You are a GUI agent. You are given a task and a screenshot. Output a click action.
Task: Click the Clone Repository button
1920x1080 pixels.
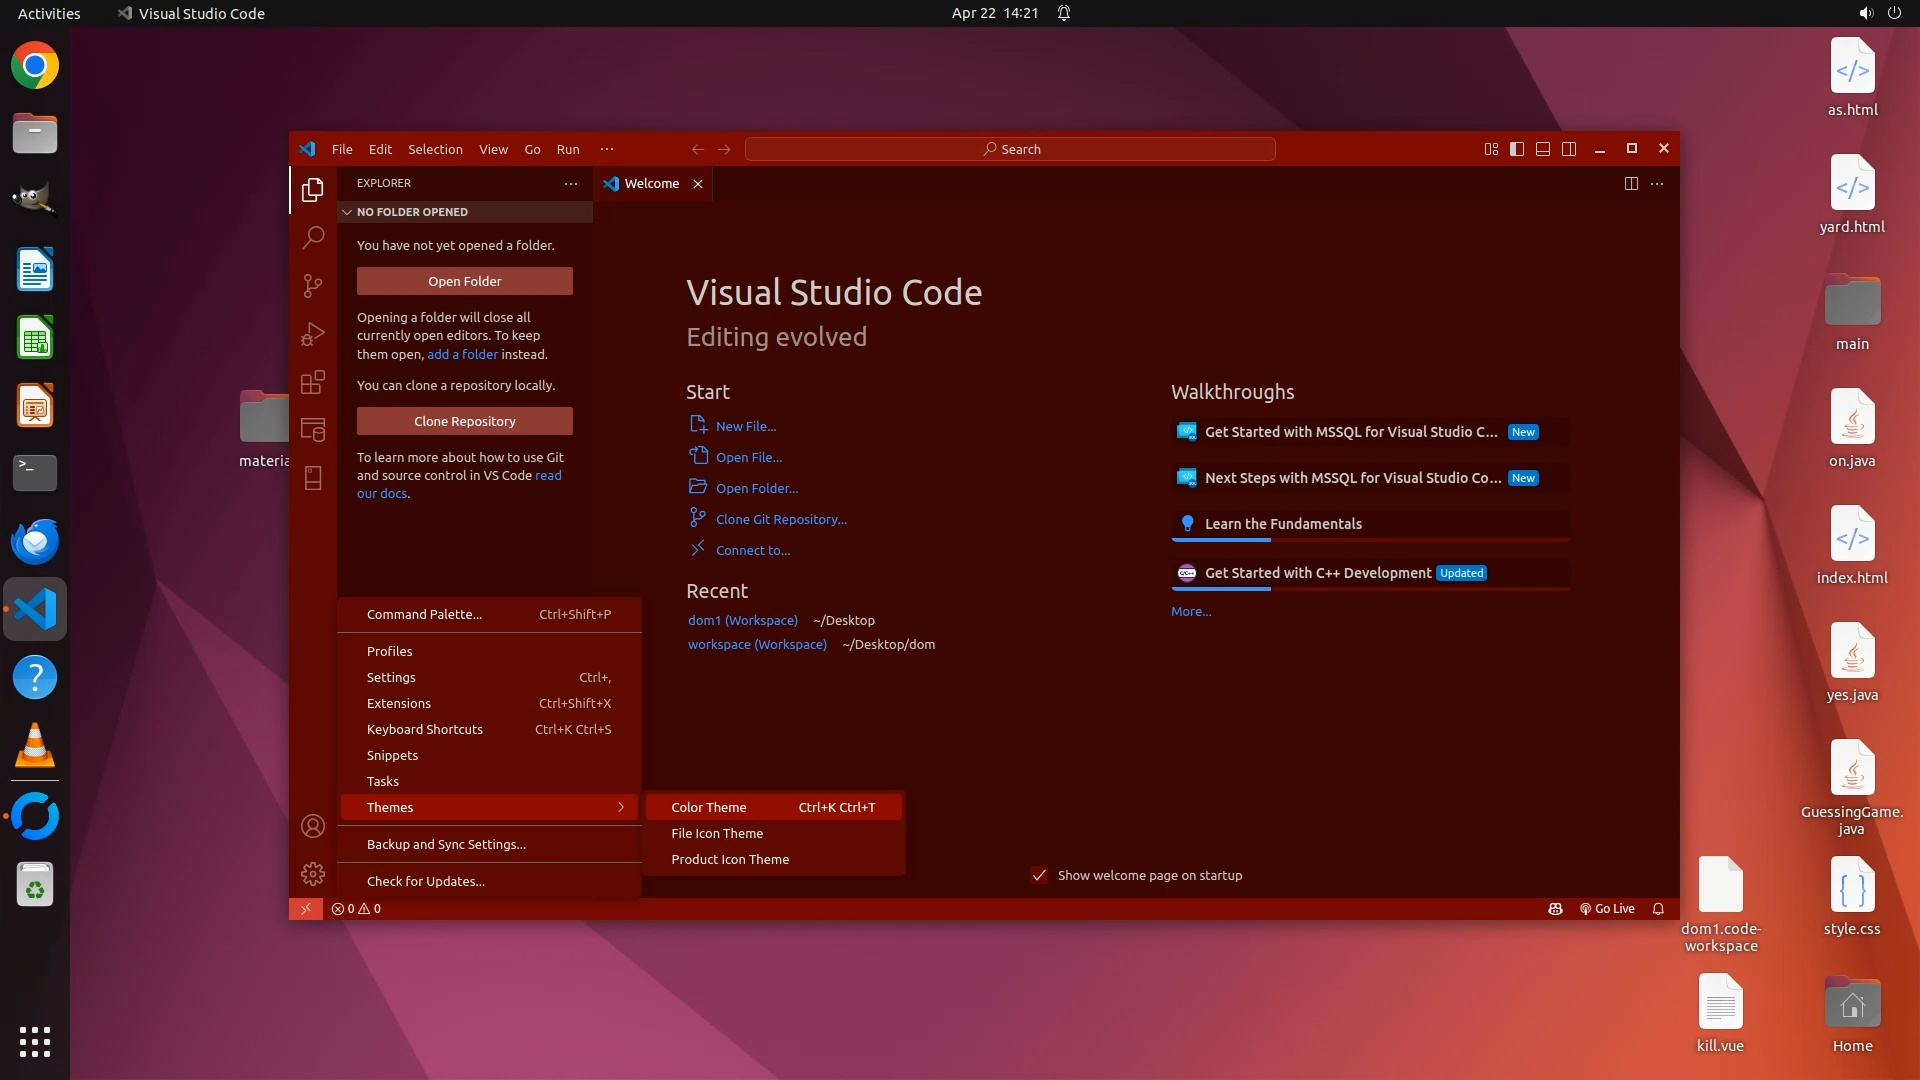coord(465,421)
